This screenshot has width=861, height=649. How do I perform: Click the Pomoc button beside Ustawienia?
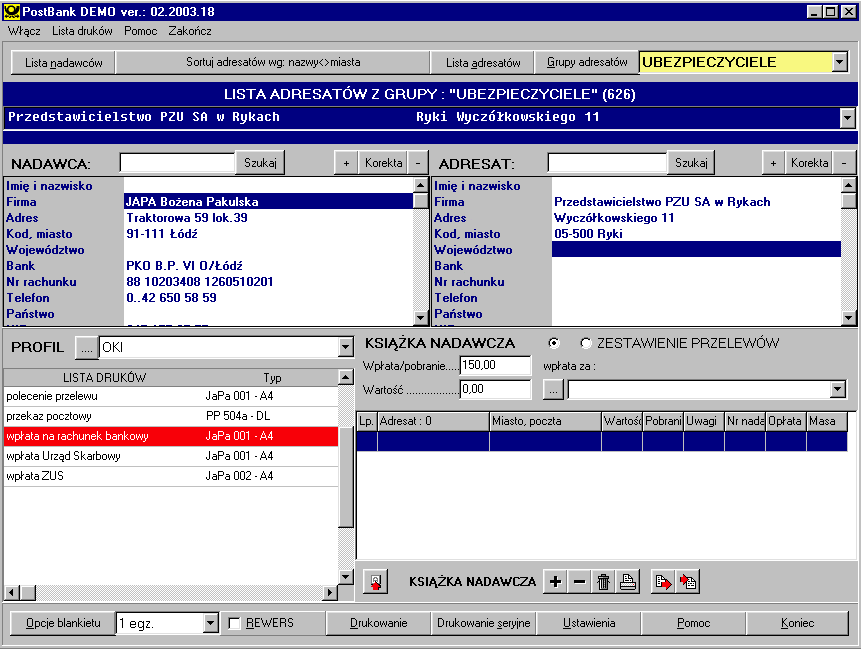pos(694,623)
